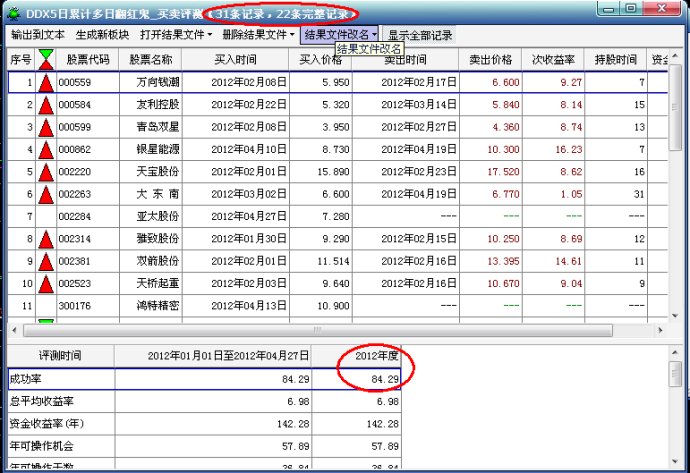Click red triangle icon for 雅致股份 row
The height and width of the screenshot is (473, 690).
[46, 239]
